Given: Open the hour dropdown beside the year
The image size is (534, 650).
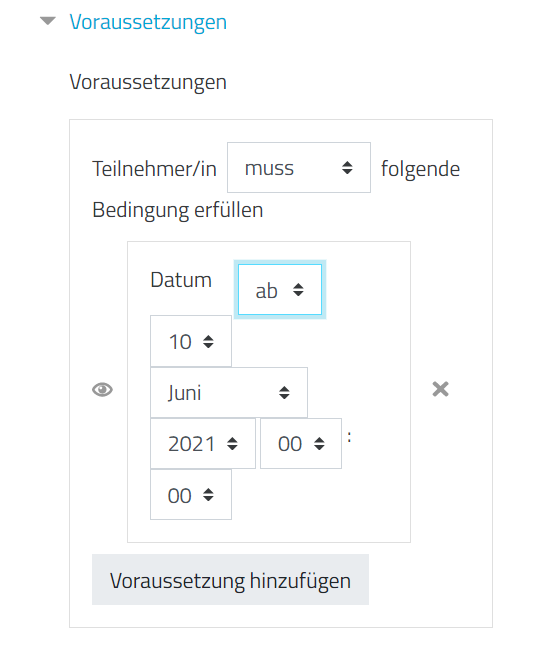Looking at the screenshot, I should pos(301,444).
